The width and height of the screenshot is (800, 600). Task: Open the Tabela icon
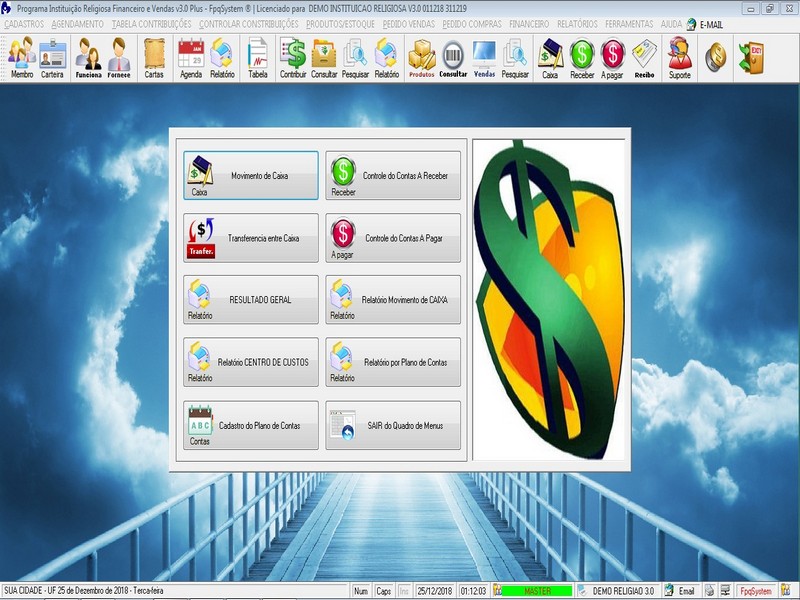258,58
